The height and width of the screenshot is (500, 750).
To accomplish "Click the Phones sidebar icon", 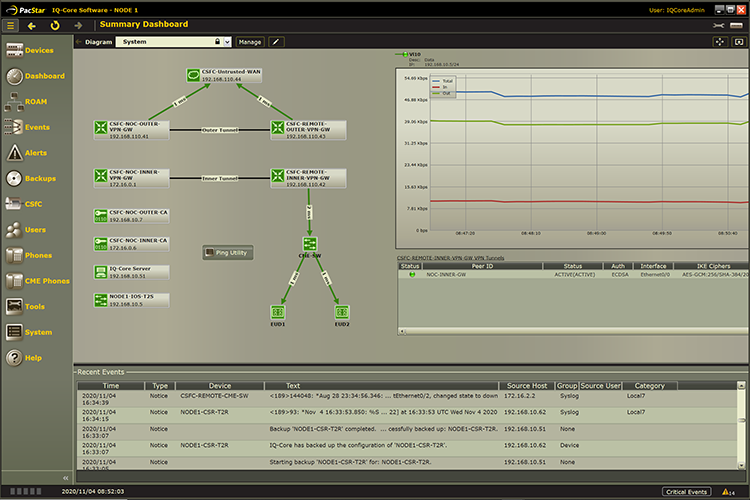I will [x=14, y=256].
